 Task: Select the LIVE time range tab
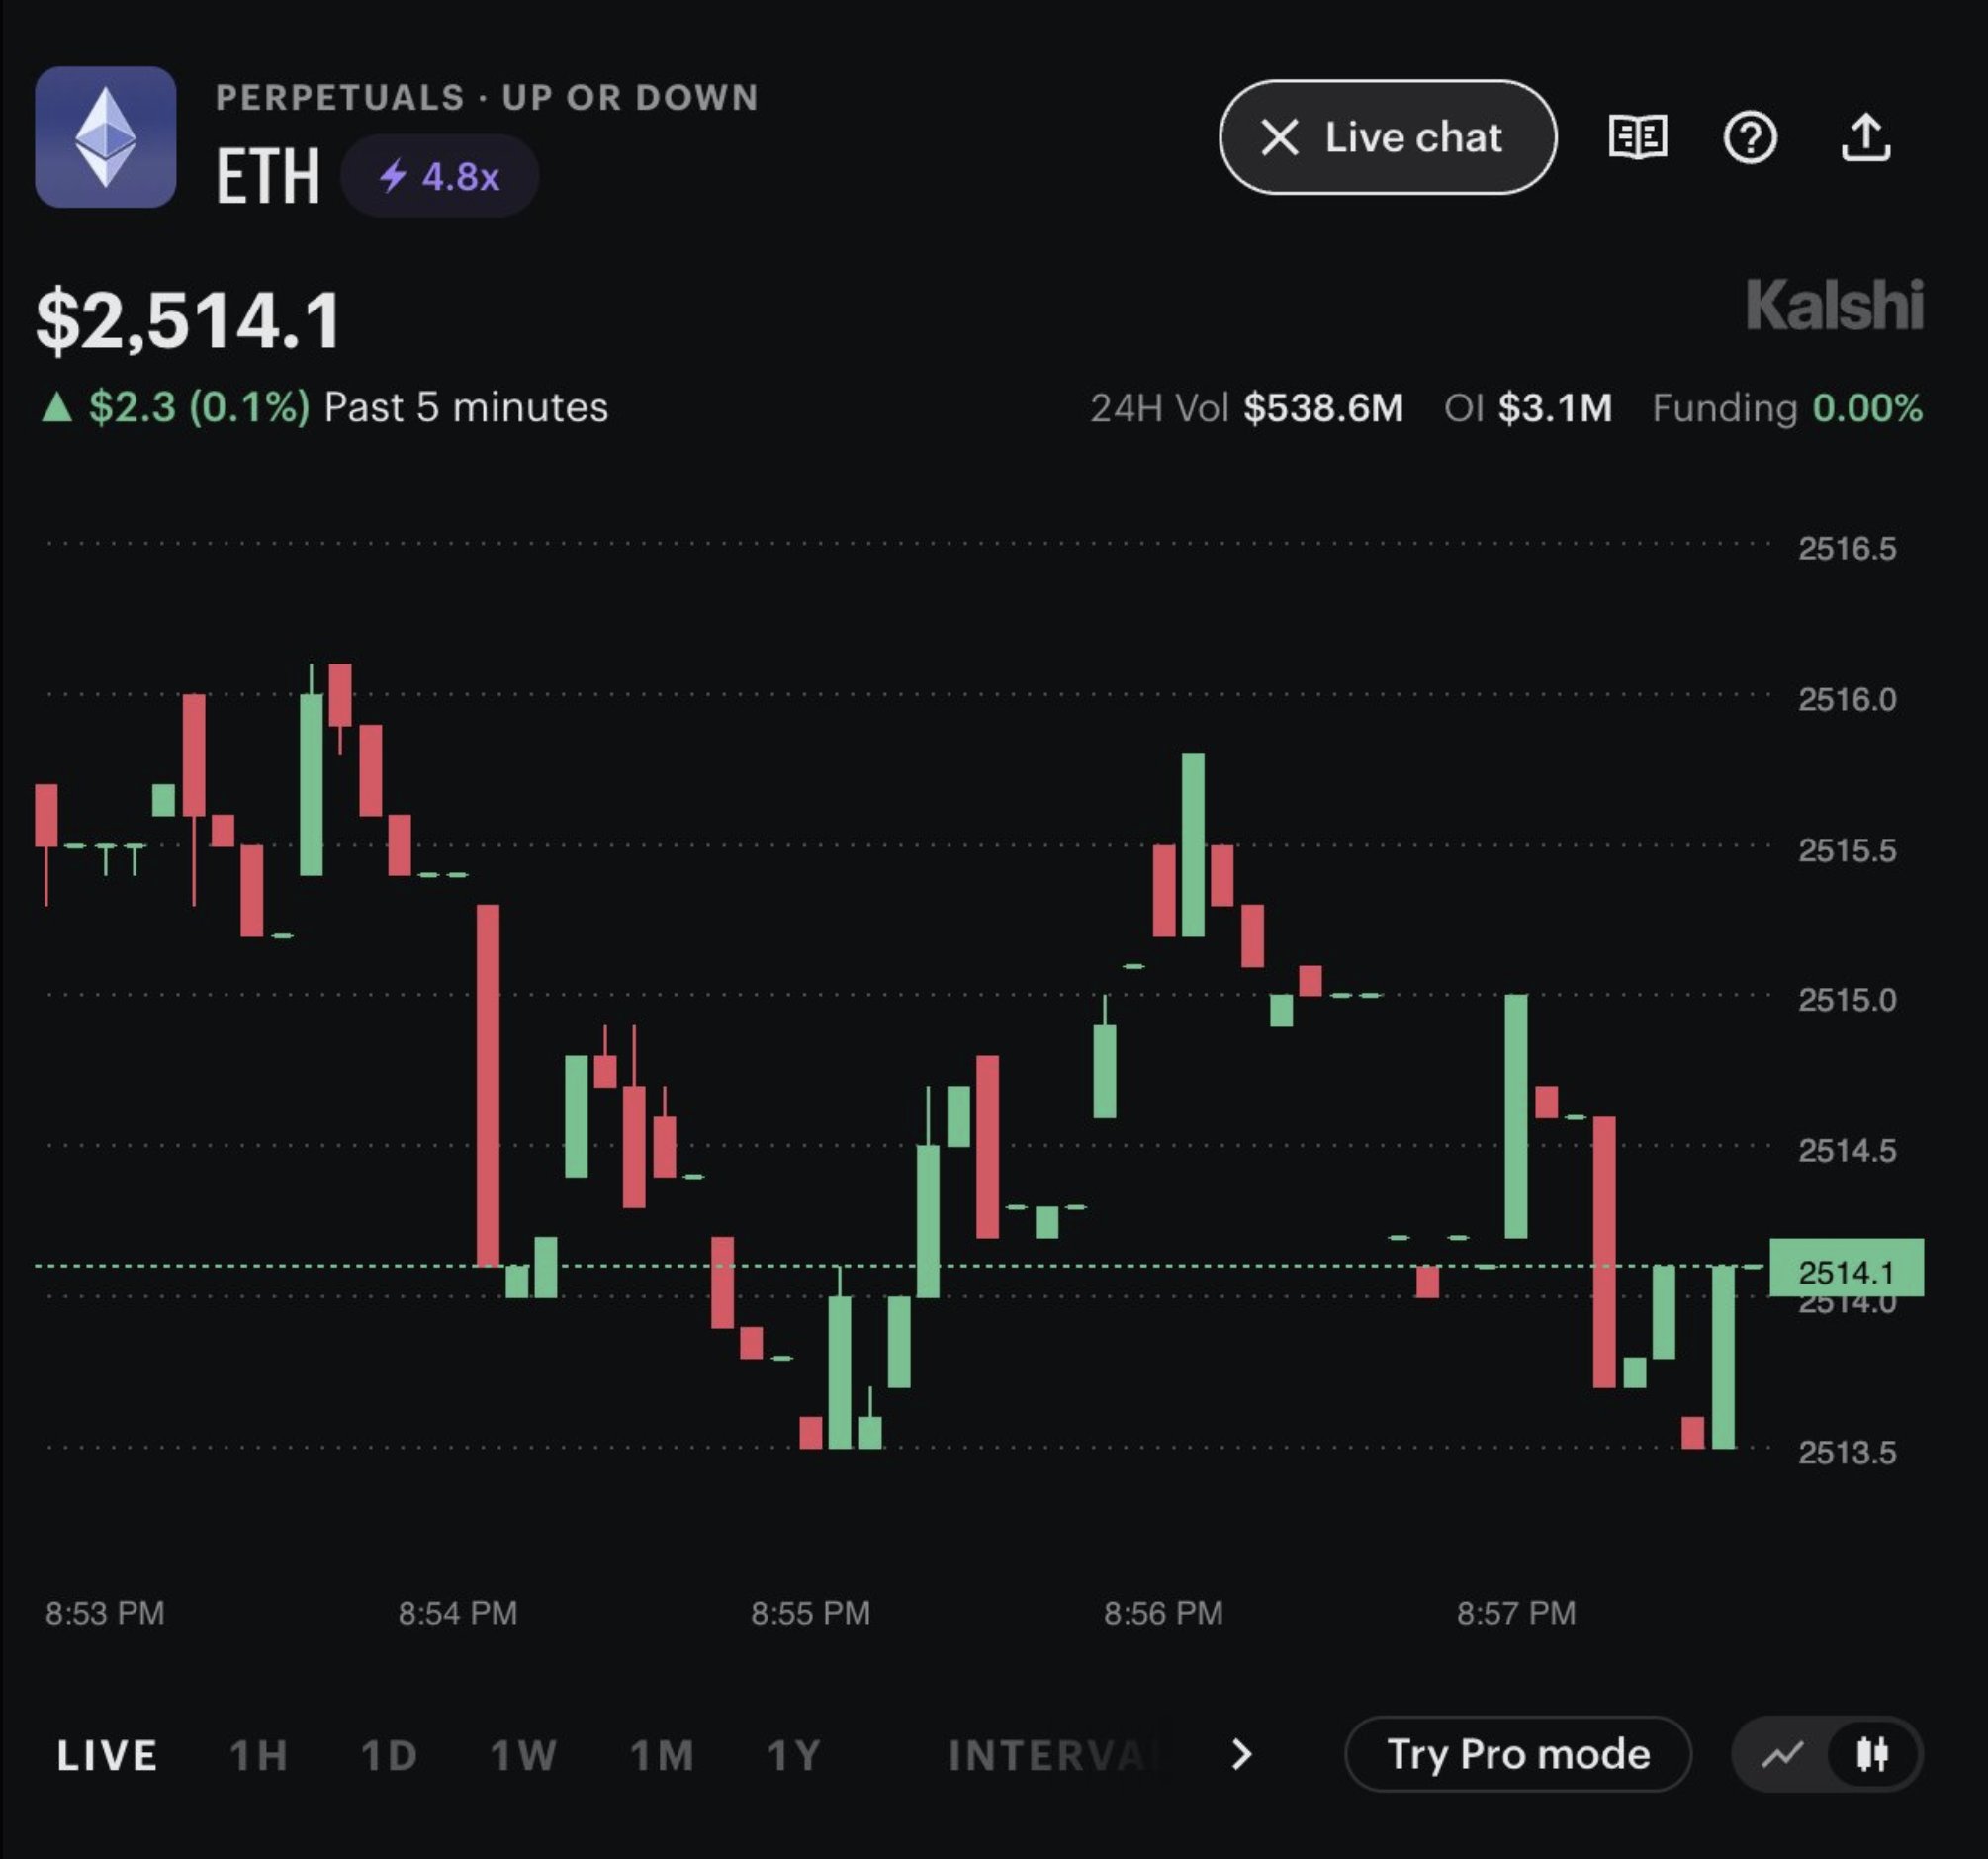click(x=107, y=1756)
